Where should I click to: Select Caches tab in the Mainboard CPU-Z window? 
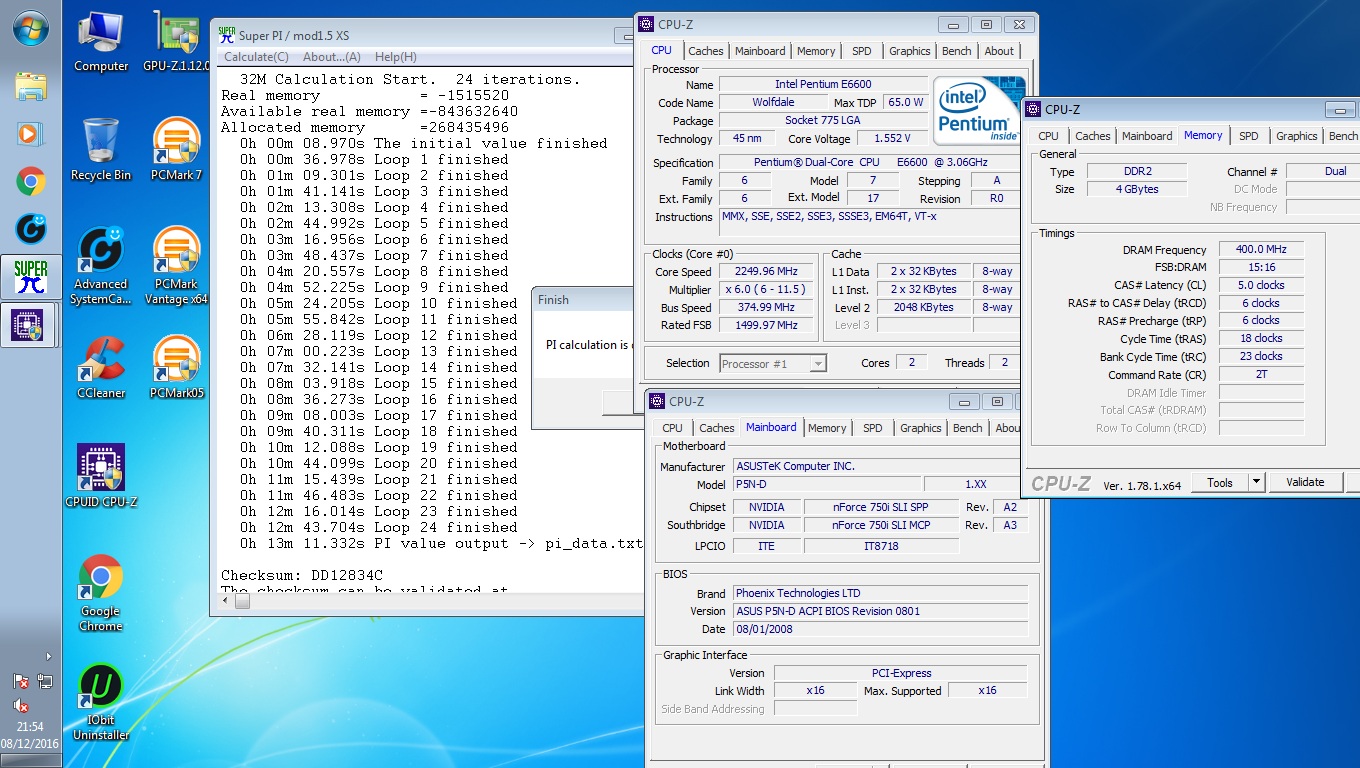[x=717, y=428]
